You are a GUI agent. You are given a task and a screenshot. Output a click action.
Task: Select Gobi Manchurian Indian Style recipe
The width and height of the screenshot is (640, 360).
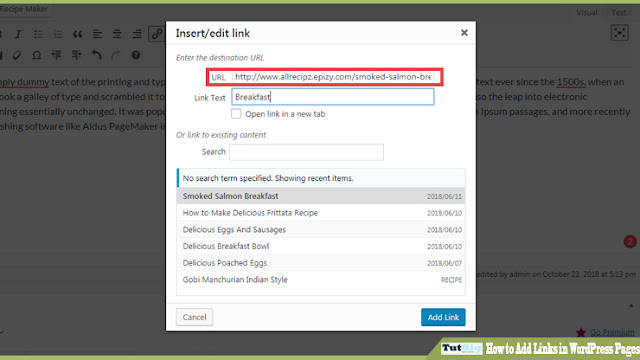coord(321,280)
